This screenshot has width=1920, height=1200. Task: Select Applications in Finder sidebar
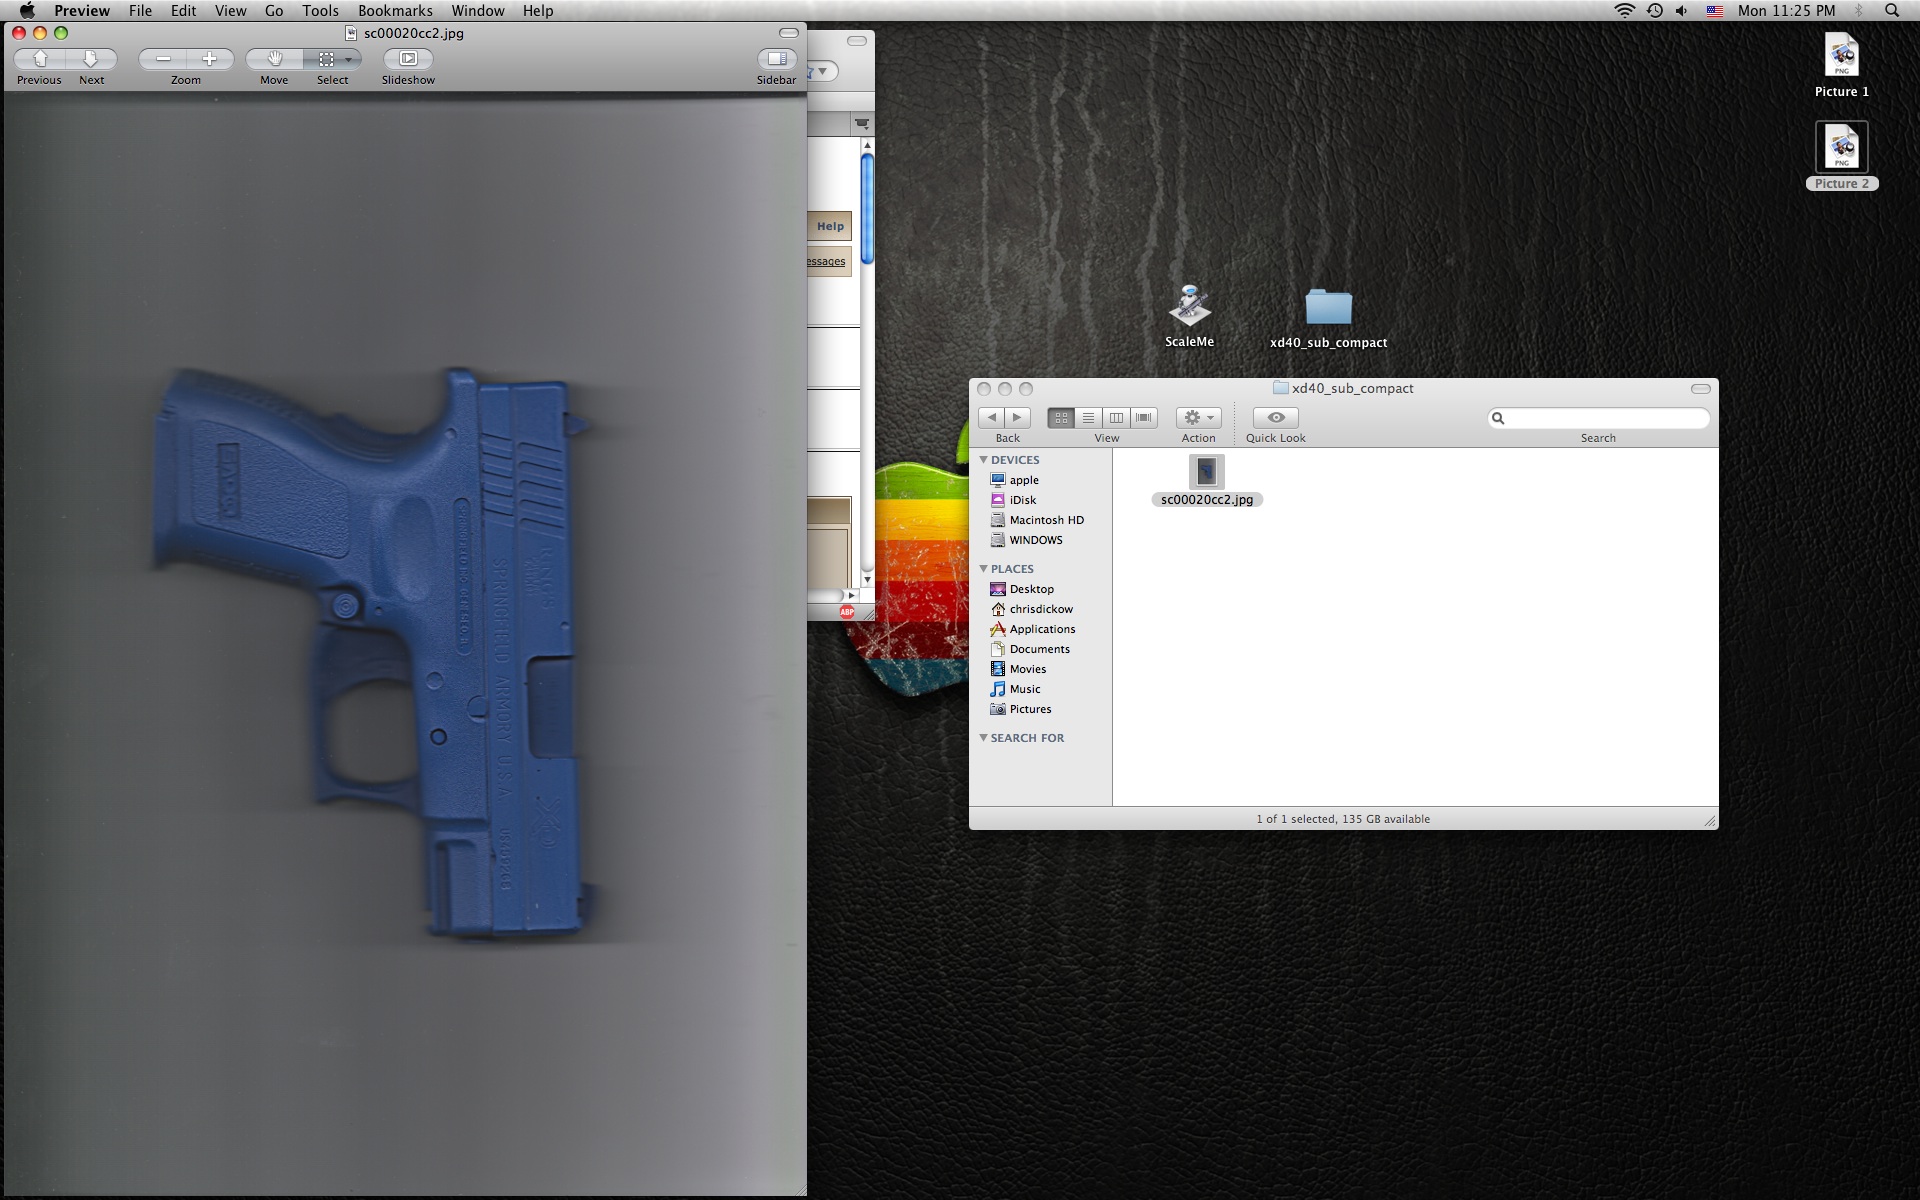pos(1042,629)
